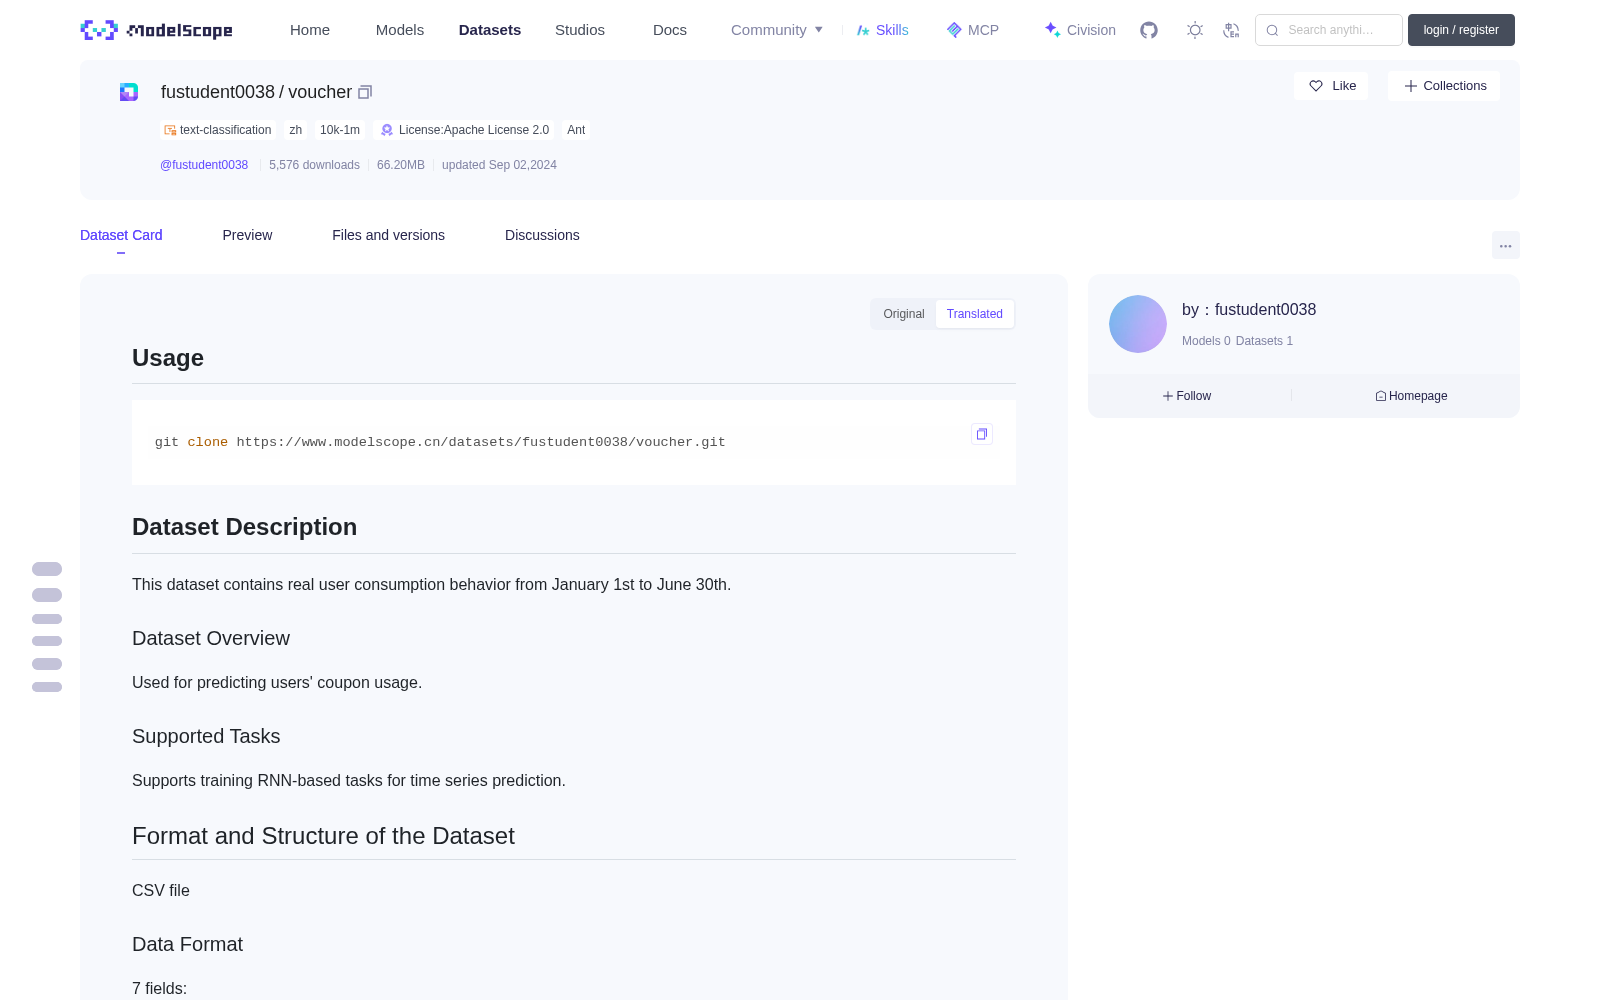Open the GitHub icon link
The height and width of the screenshot is (1000, 1600).
pyautogui.click(x=1149, y=30)
